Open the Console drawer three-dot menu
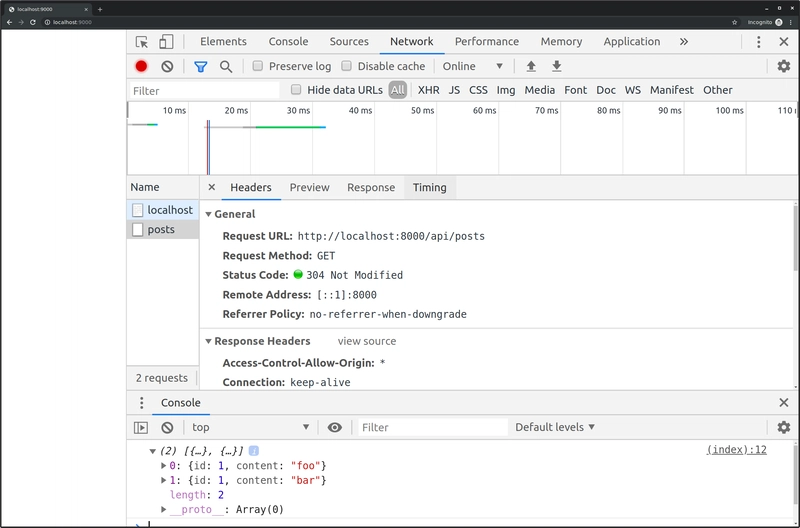Screen dimensions: 800x528 [142, 403]
